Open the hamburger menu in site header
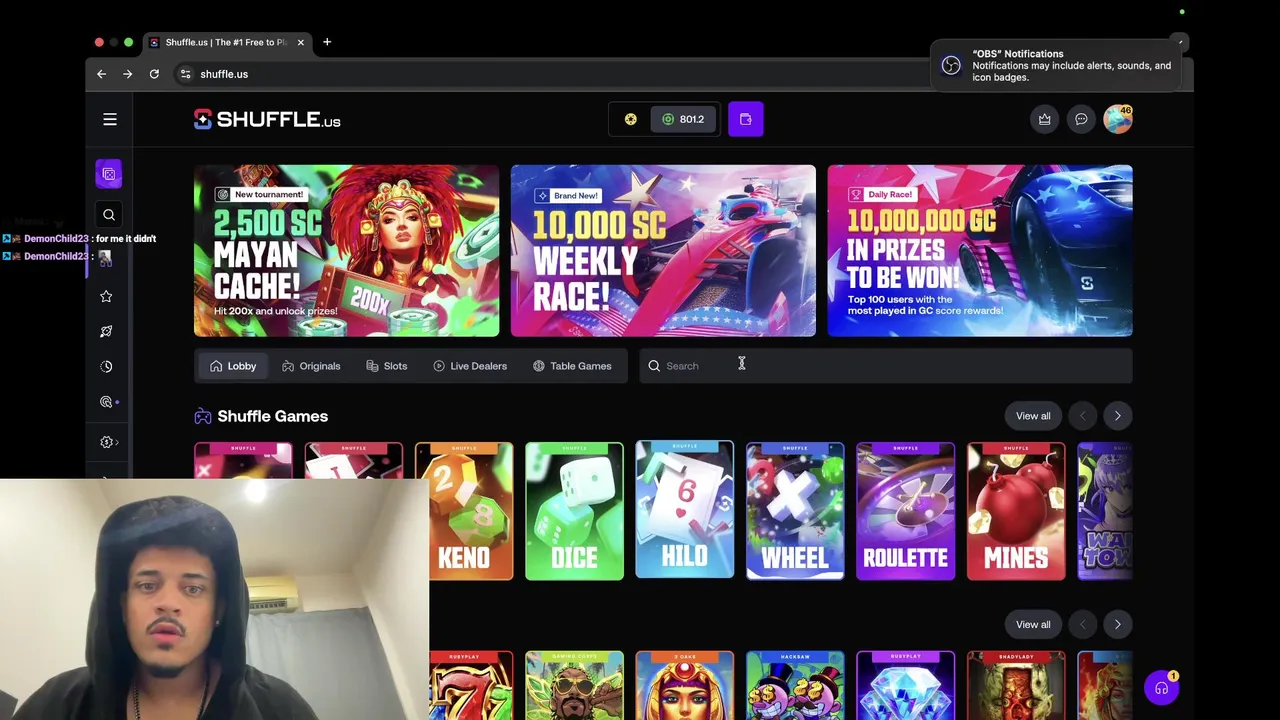This screenshot has height=720, width=1280. [x=110, y=120]
